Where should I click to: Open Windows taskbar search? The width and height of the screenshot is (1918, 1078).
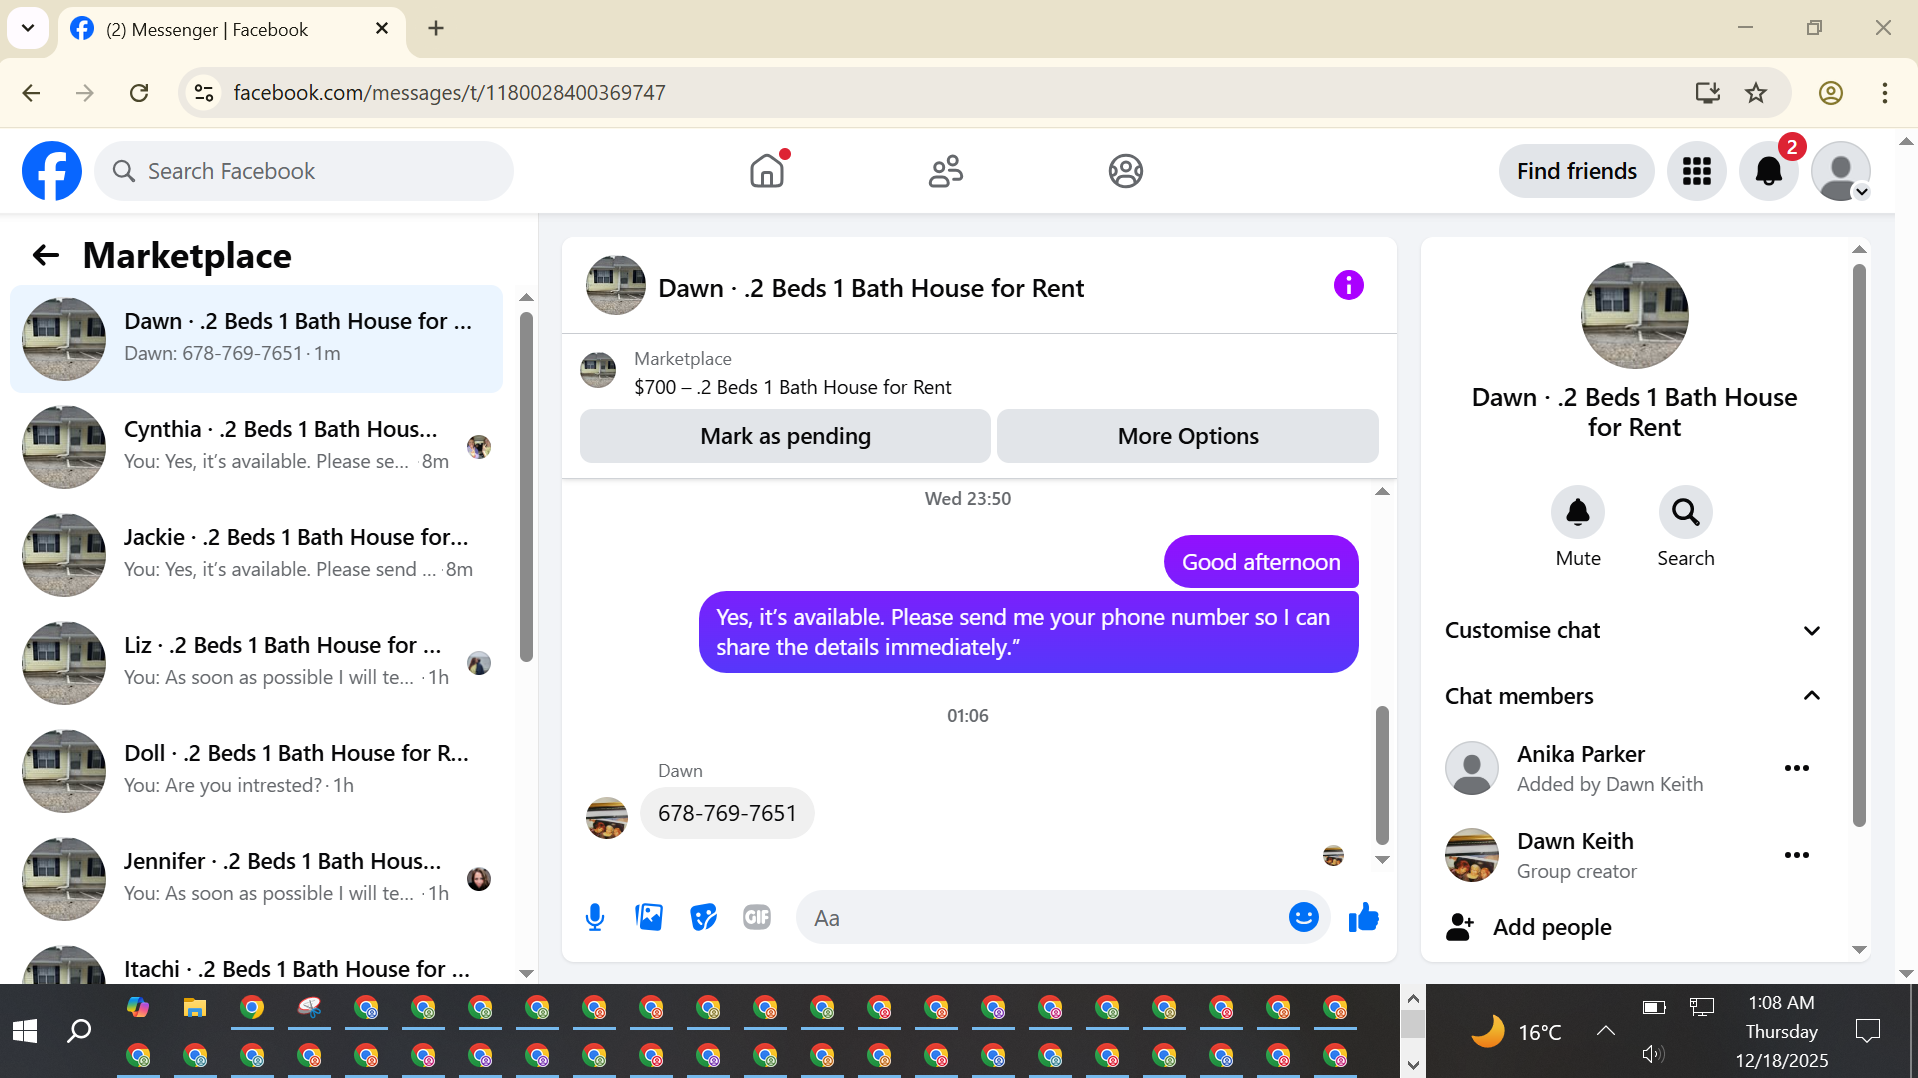coord(78,1031)
